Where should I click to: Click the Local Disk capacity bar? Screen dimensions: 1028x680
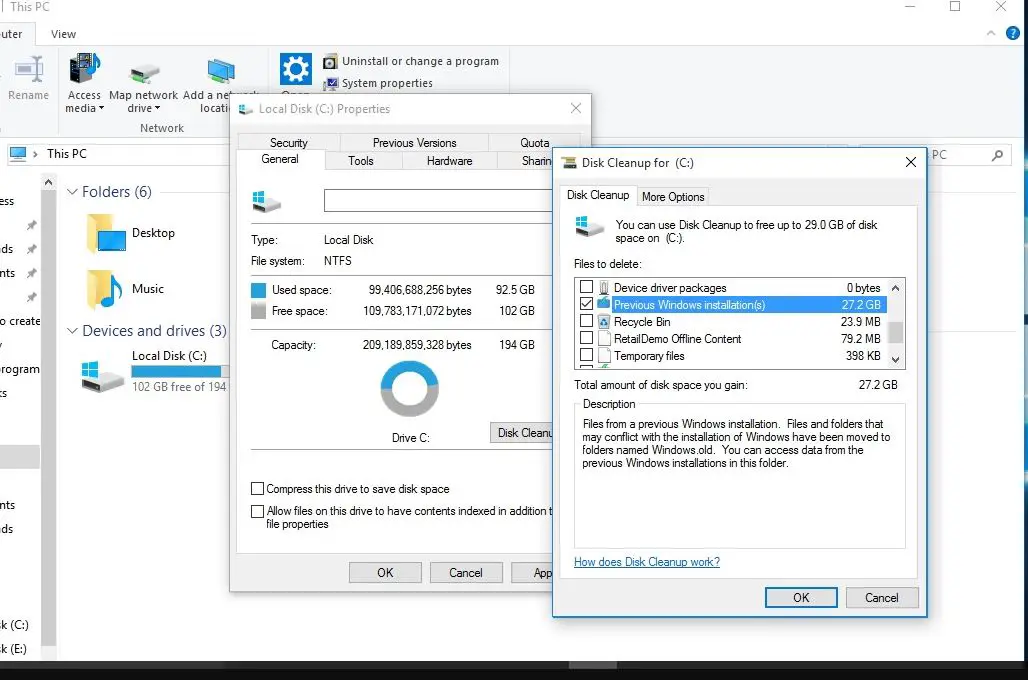[x=178, y=372]
